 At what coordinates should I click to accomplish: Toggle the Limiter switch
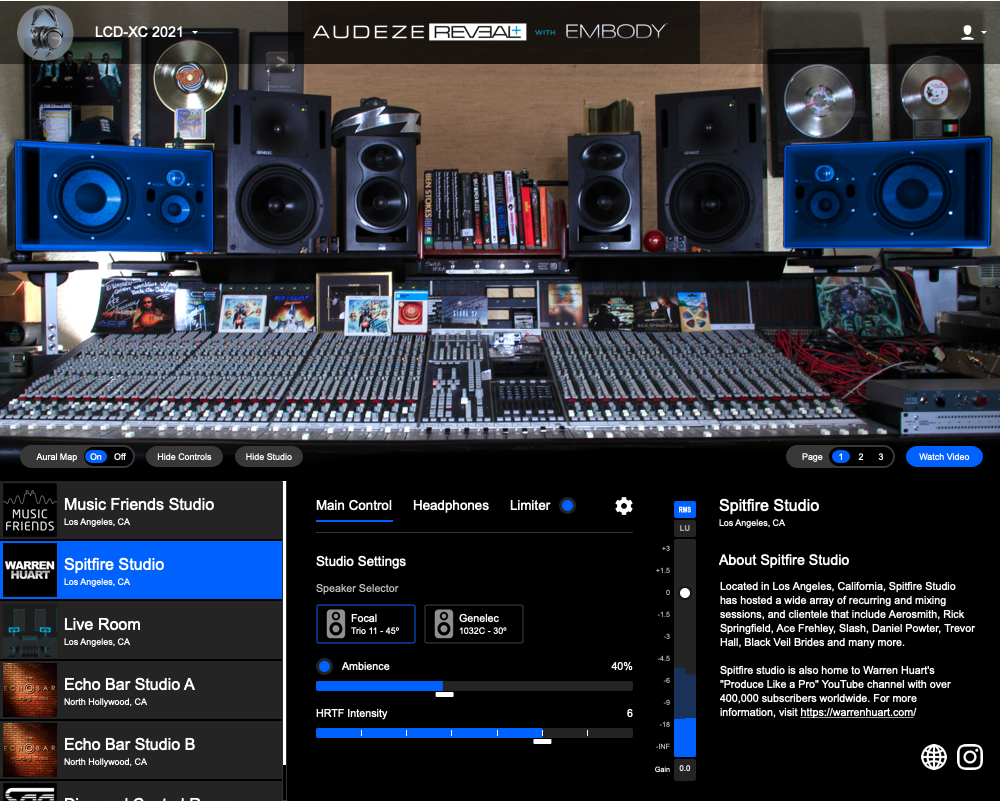(568, 506)
